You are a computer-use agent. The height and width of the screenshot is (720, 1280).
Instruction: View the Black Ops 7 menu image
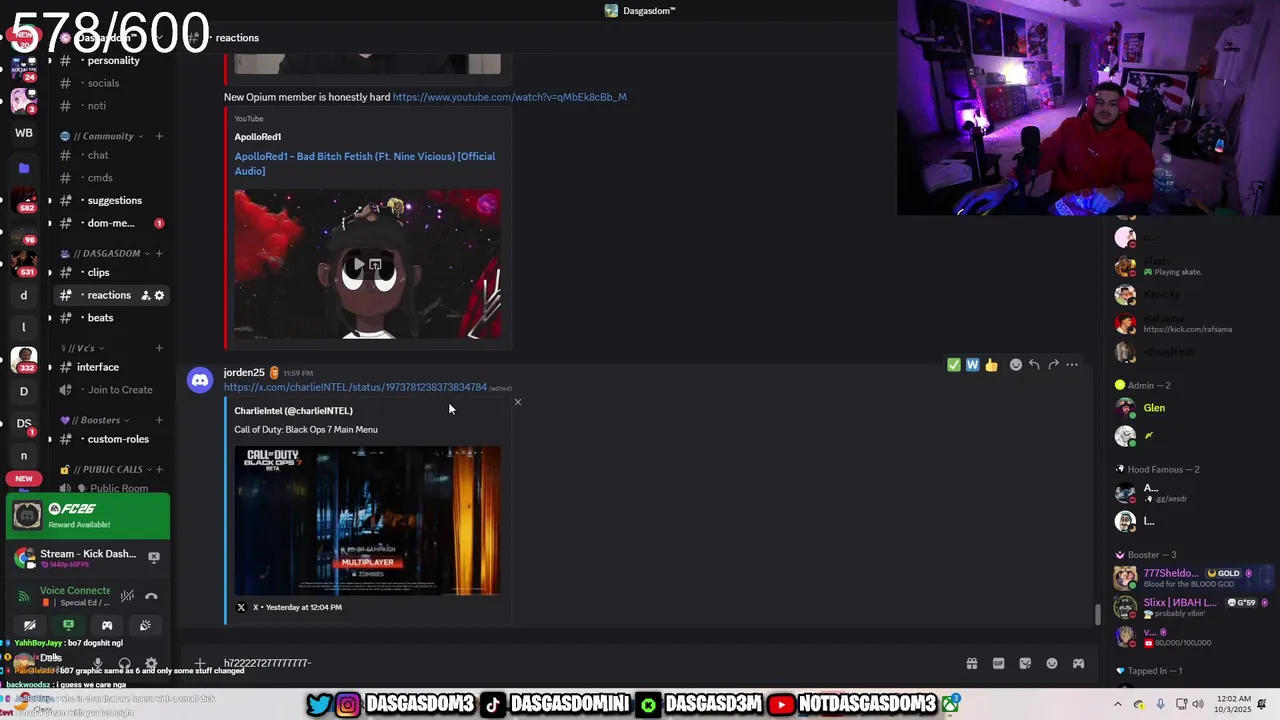pos(367,520)
